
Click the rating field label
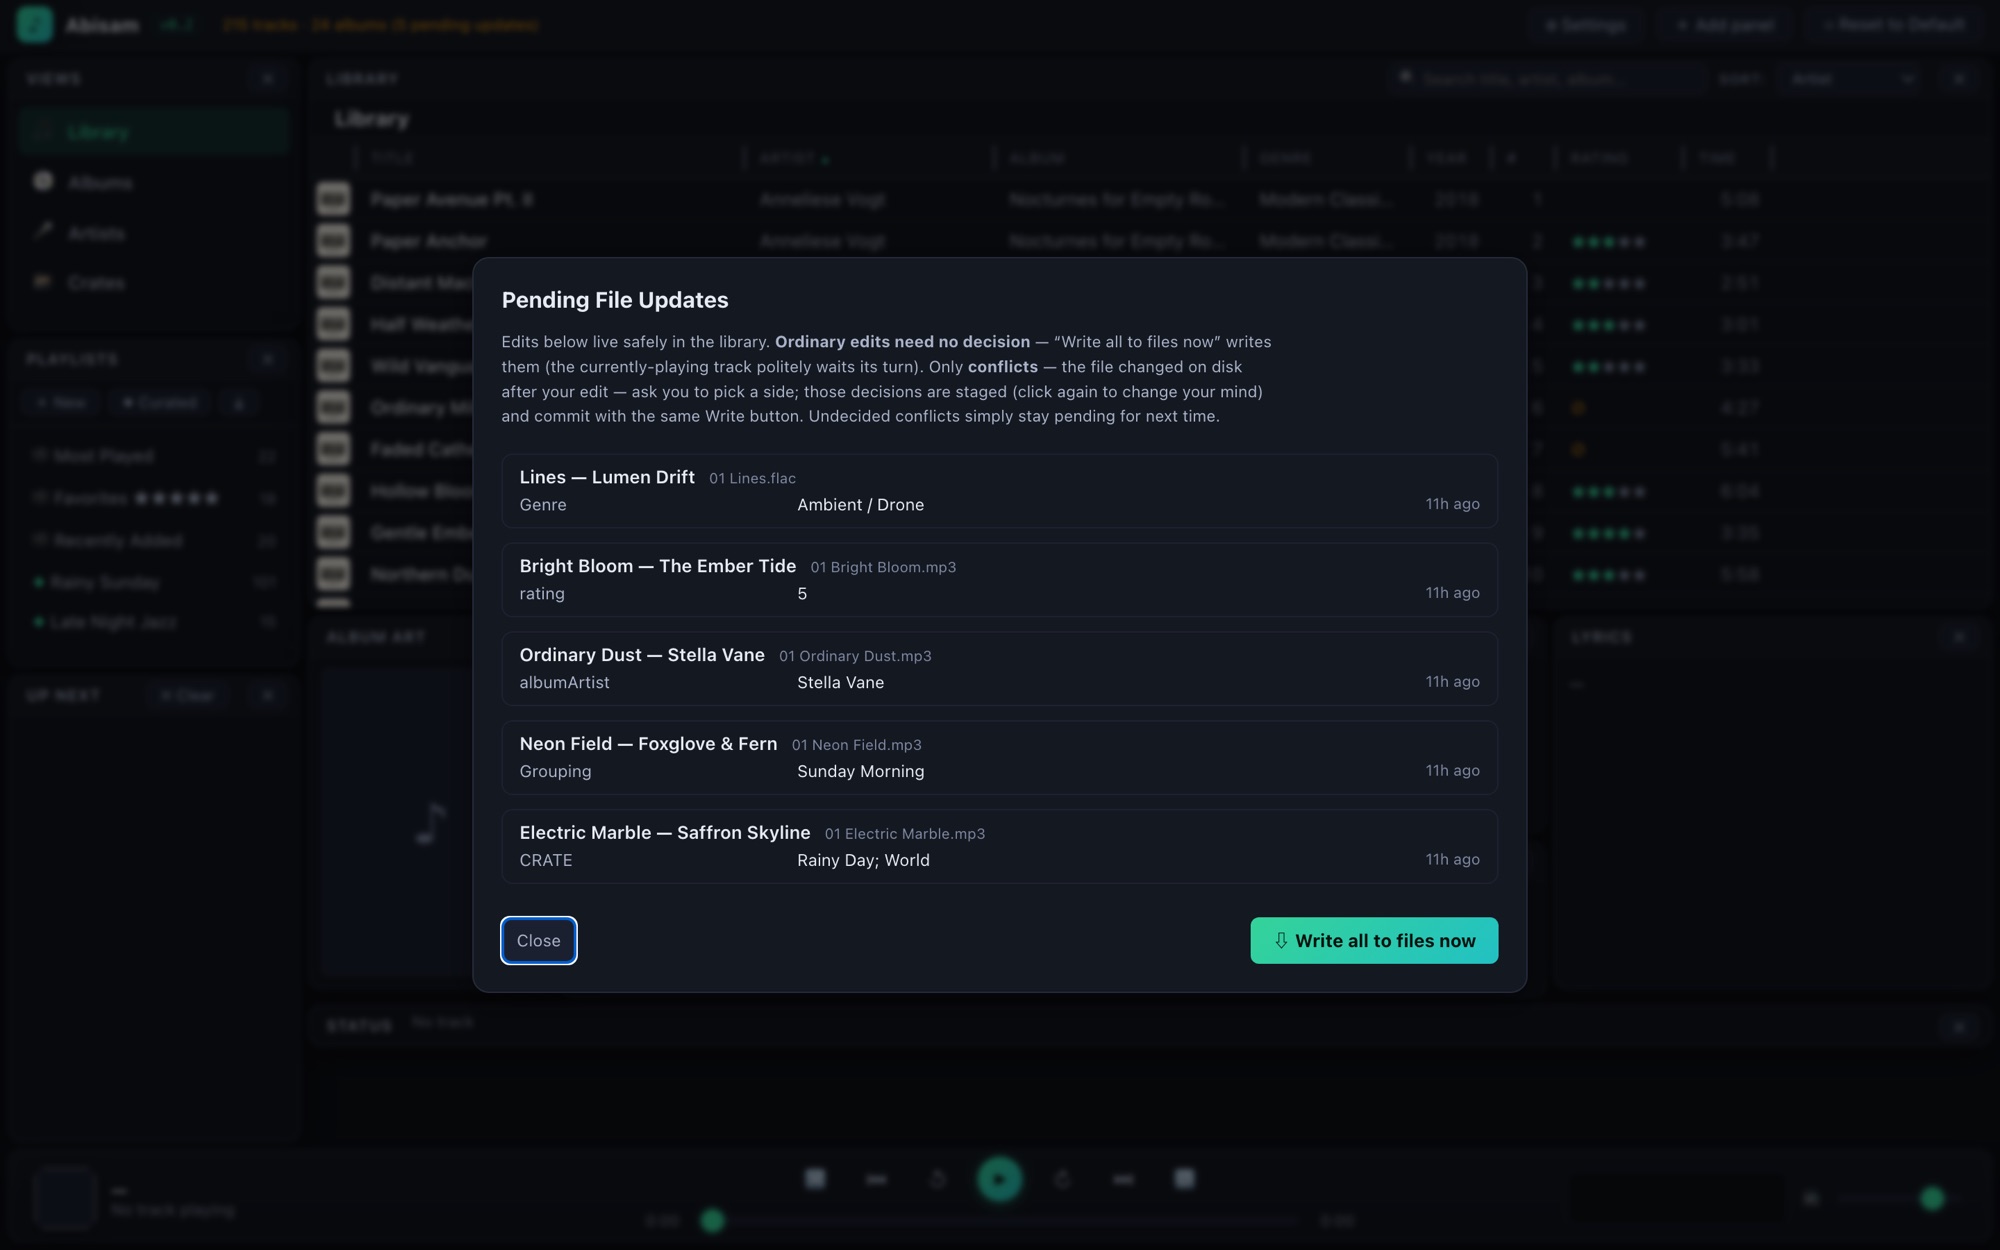pos(542,594)
